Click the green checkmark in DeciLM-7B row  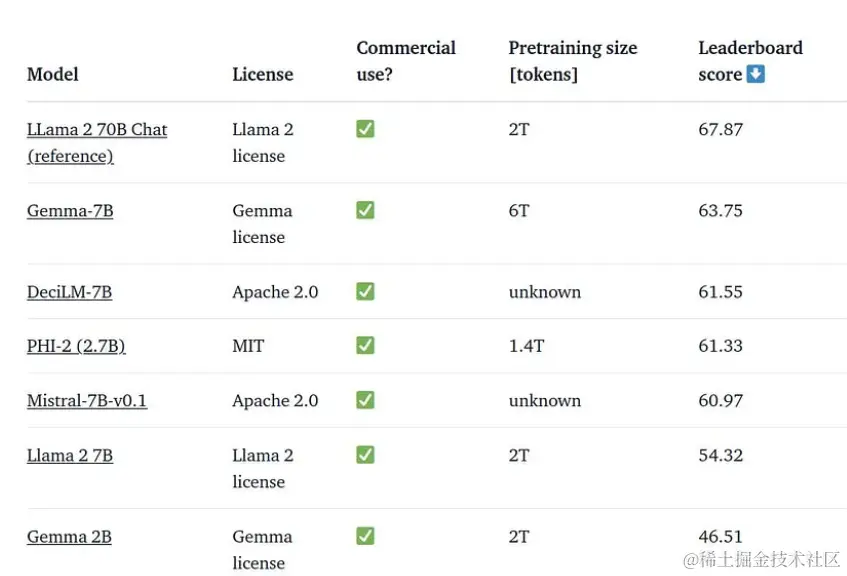[365, 291]
